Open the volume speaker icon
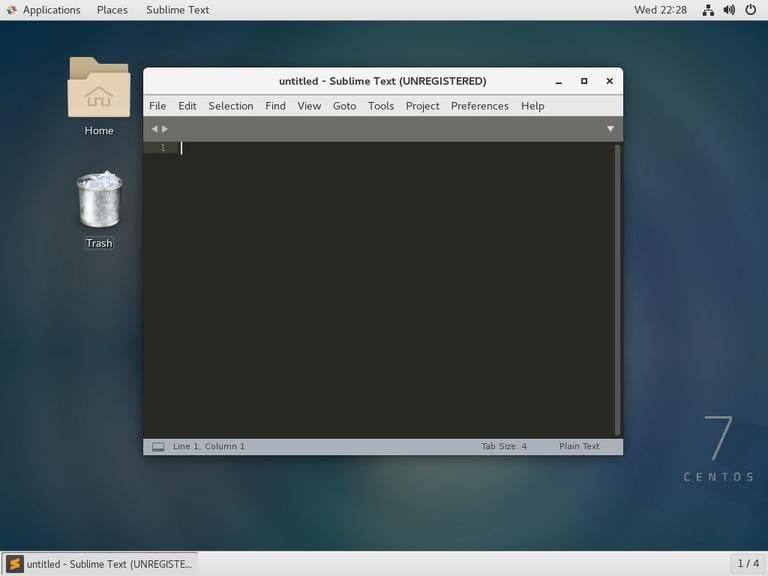 [729, 10]
